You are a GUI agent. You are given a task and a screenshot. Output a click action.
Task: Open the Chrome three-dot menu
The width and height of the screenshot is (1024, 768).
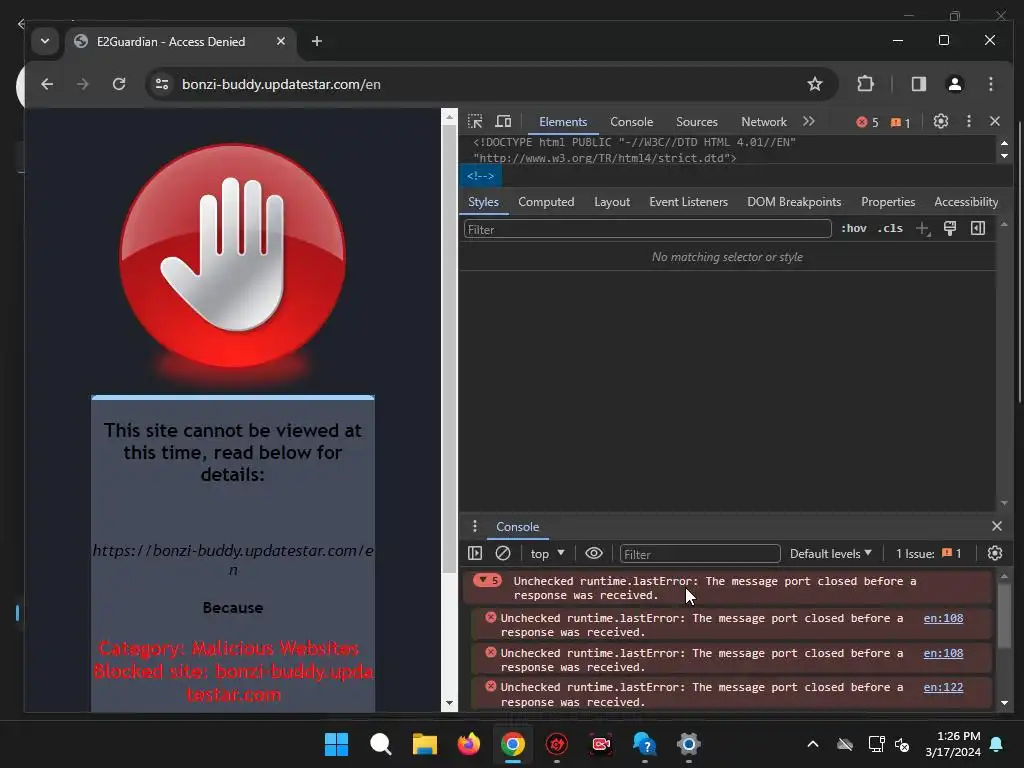(991, 84)
